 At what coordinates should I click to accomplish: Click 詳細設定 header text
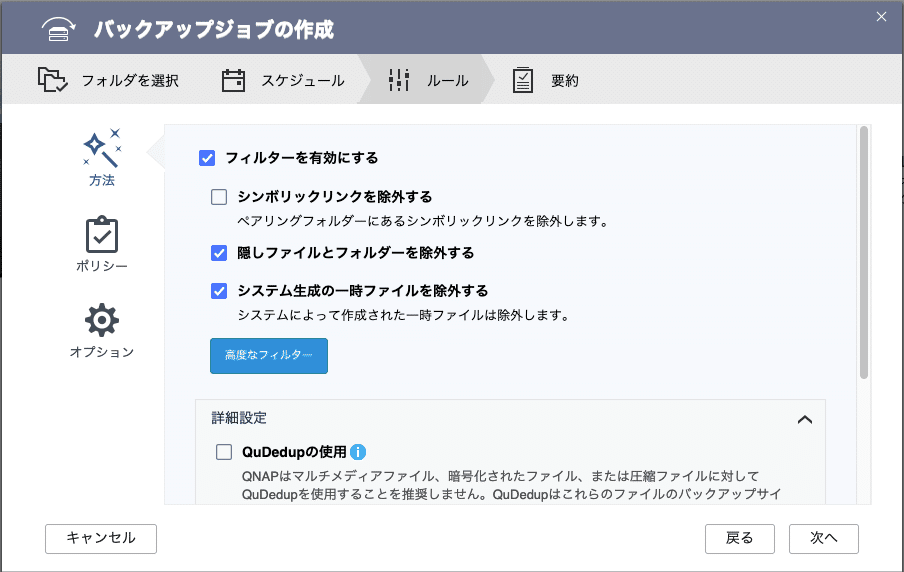(239, 418)
